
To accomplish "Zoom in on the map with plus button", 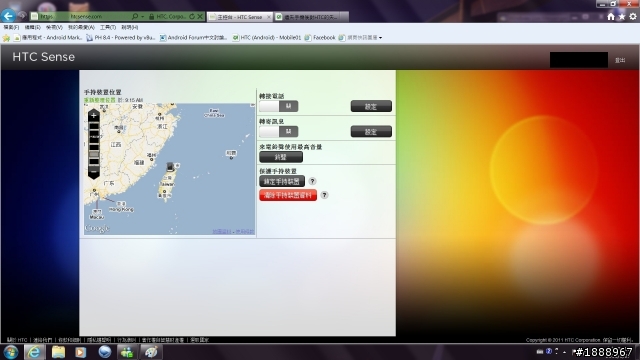I will (x=93, y=116).
